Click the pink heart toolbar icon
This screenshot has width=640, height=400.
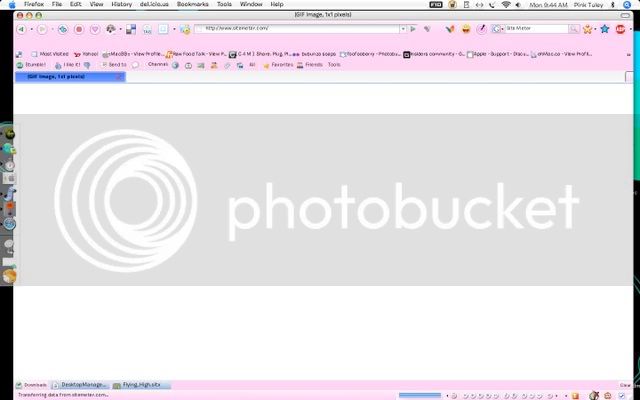click(95, 29)
